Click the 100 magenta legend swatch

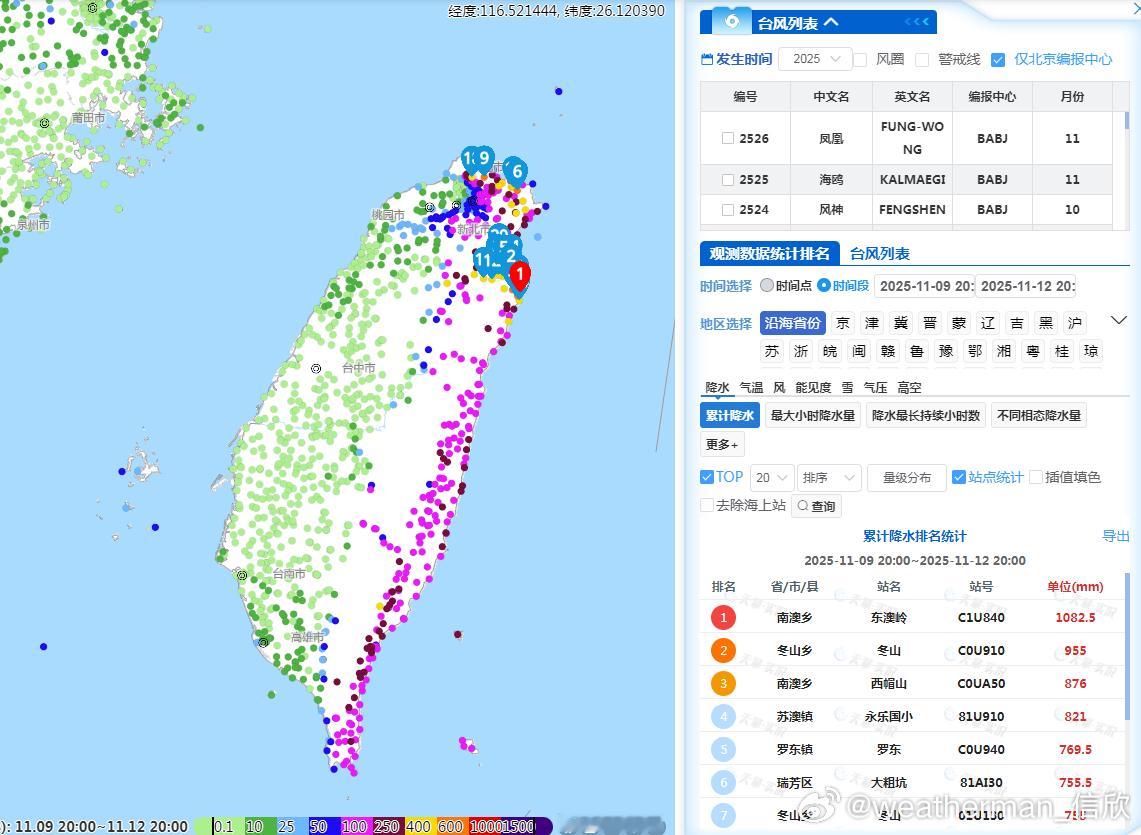[x=357, y=826]
